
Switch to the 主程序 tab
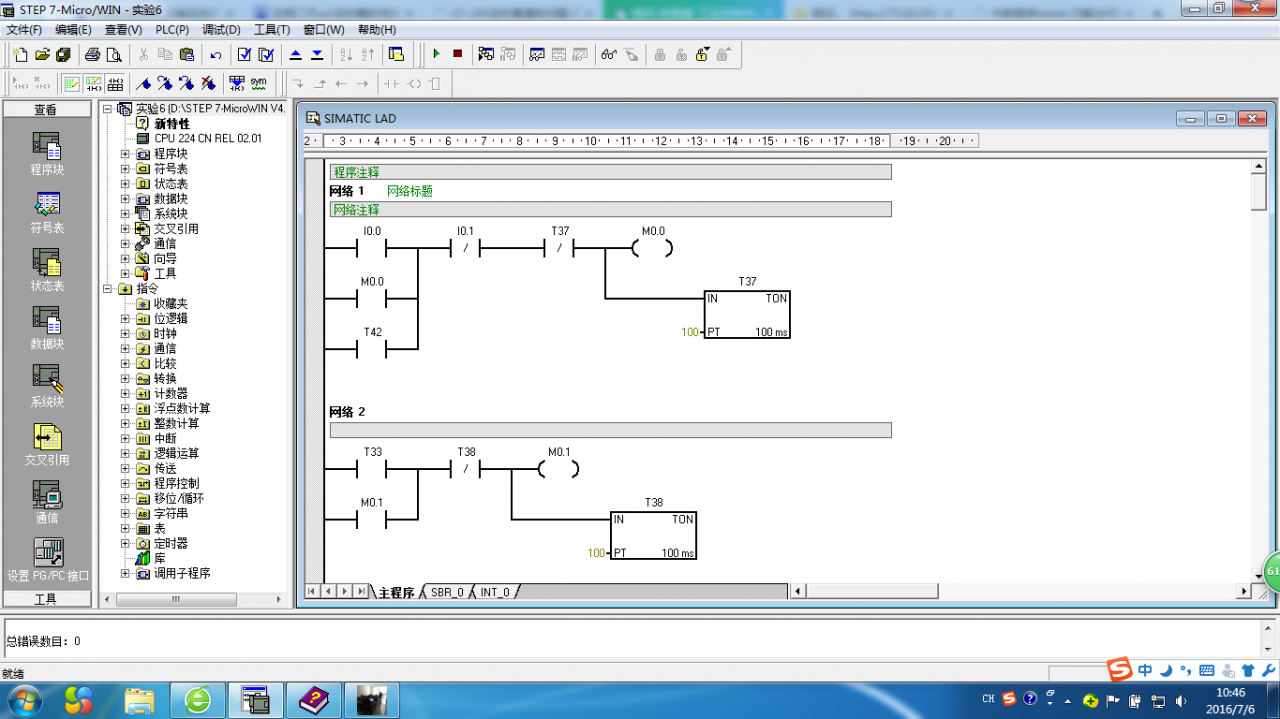[x=396, y=592]
